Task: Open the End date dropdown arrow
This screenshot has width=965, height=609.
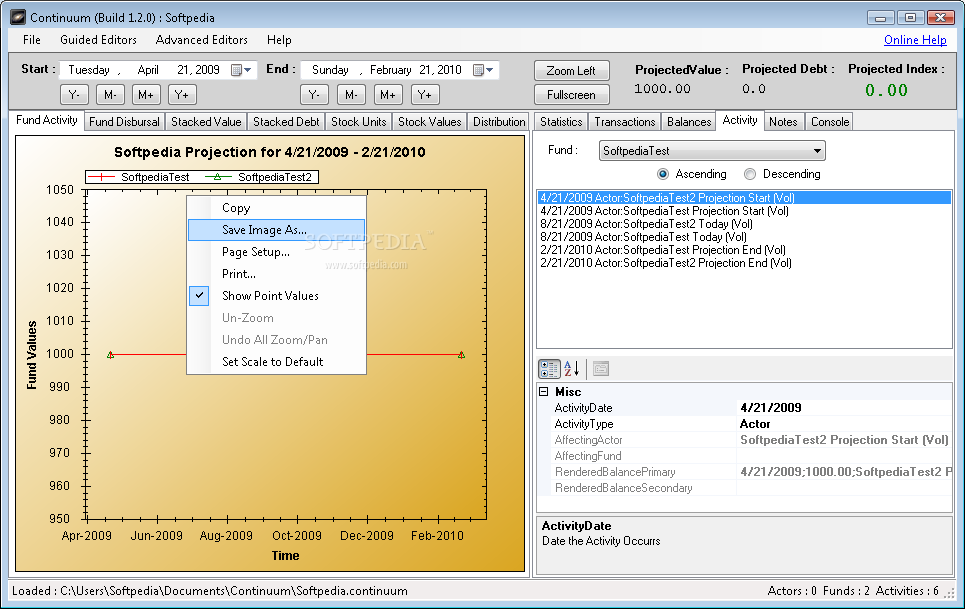Action: 489,70
